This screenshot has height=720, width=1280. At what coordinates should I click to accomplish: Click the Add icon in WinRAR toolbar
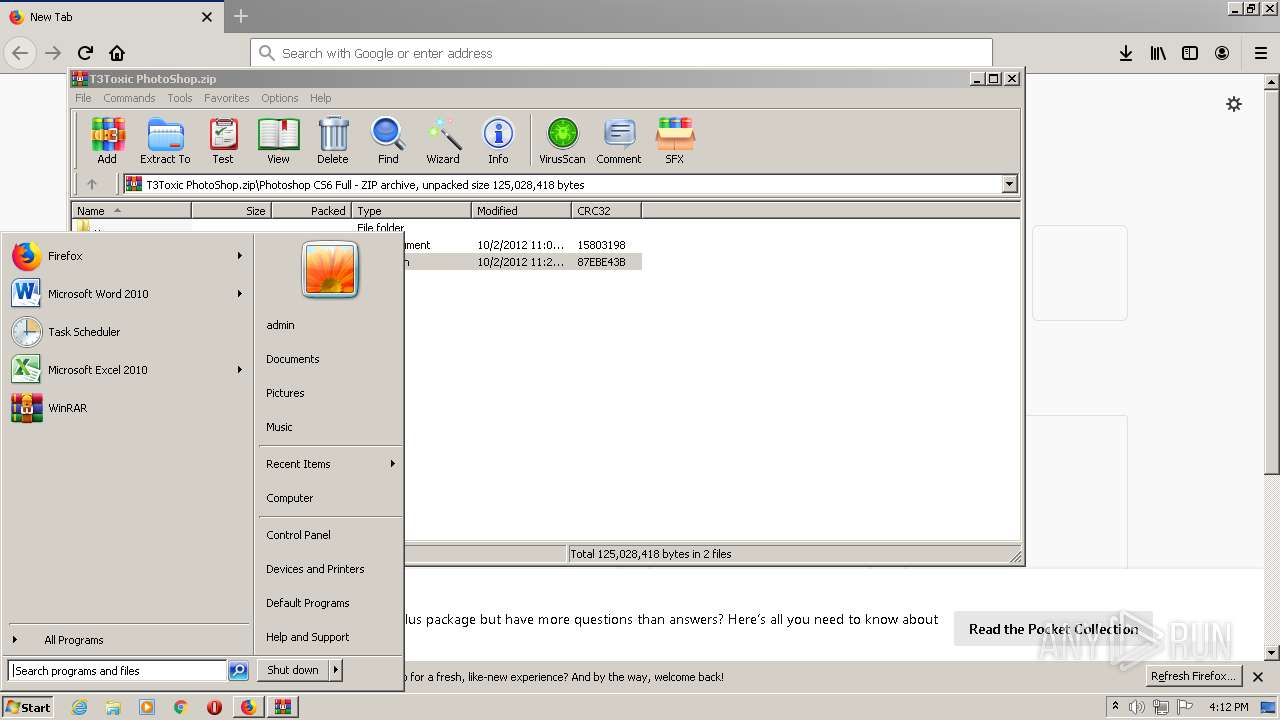click(x=107, y=140)
